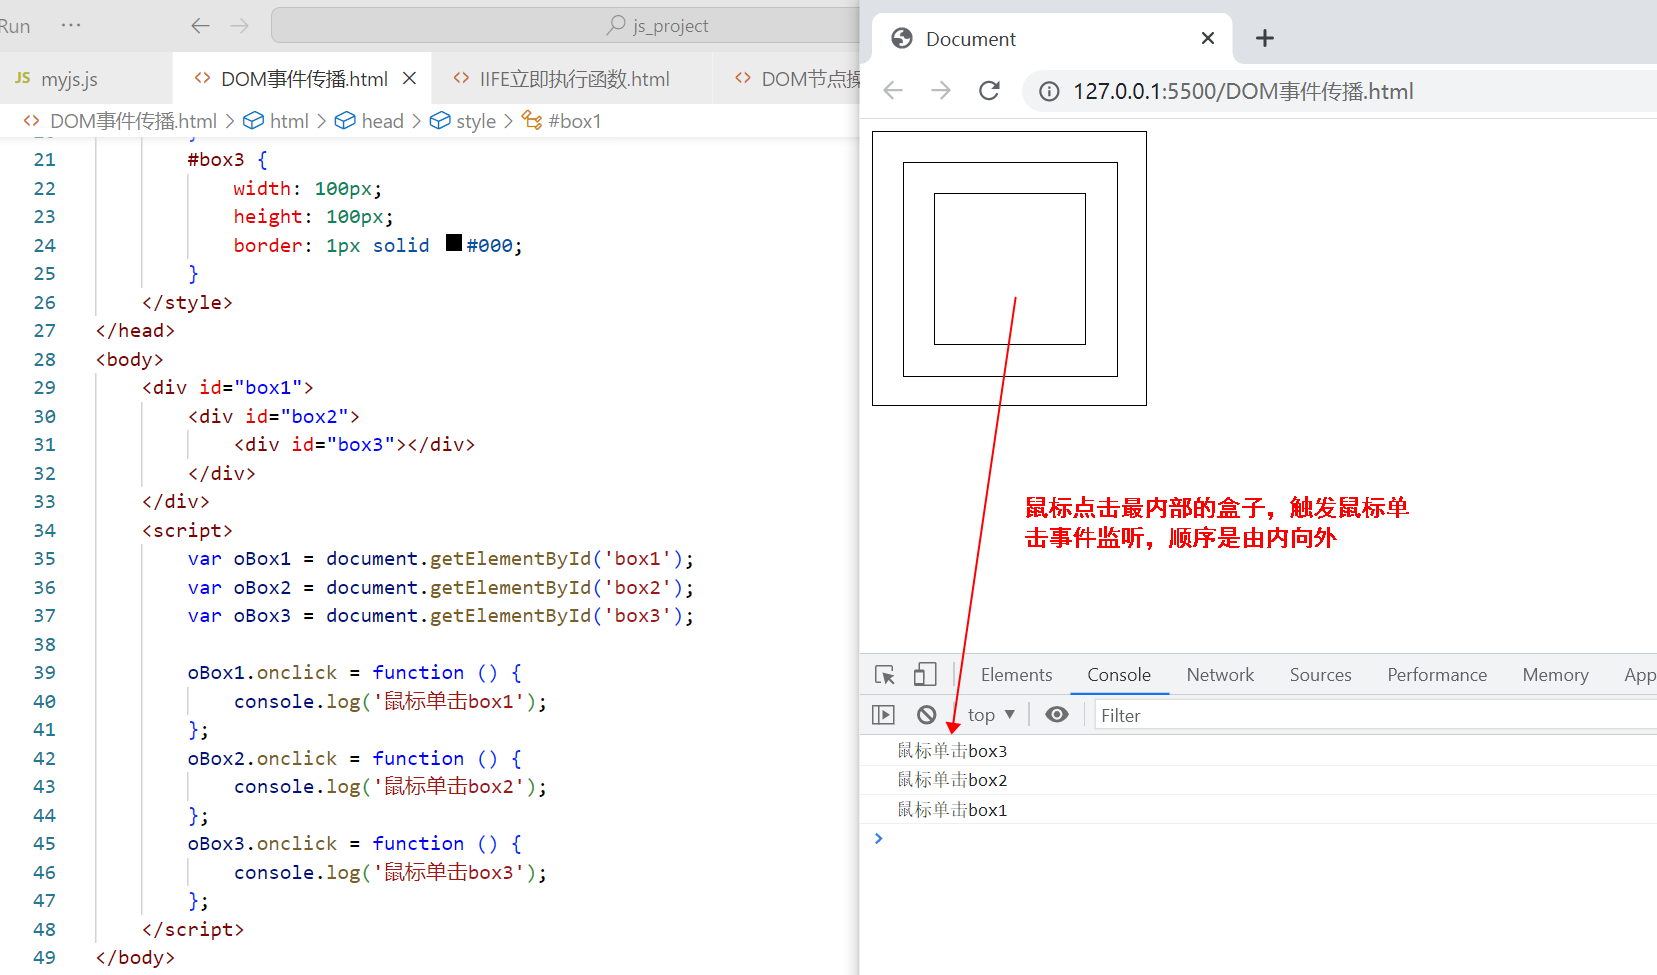Open the #box1 breadcrumb segment
The width and height of the screenshot is (1657, 975).
click(x=574, y=121)
